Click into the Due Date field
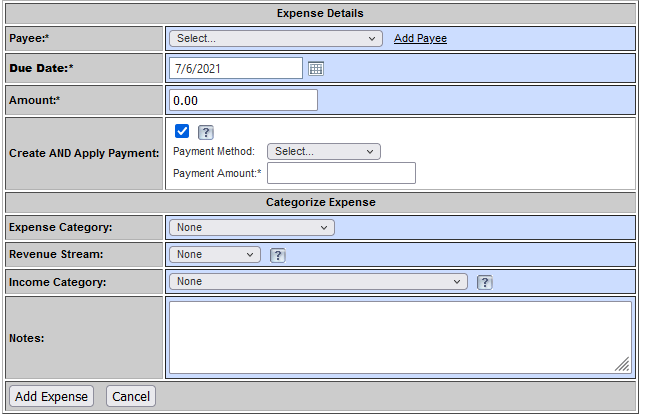This screenshot has width=645, height=416. tap(236, 68)
